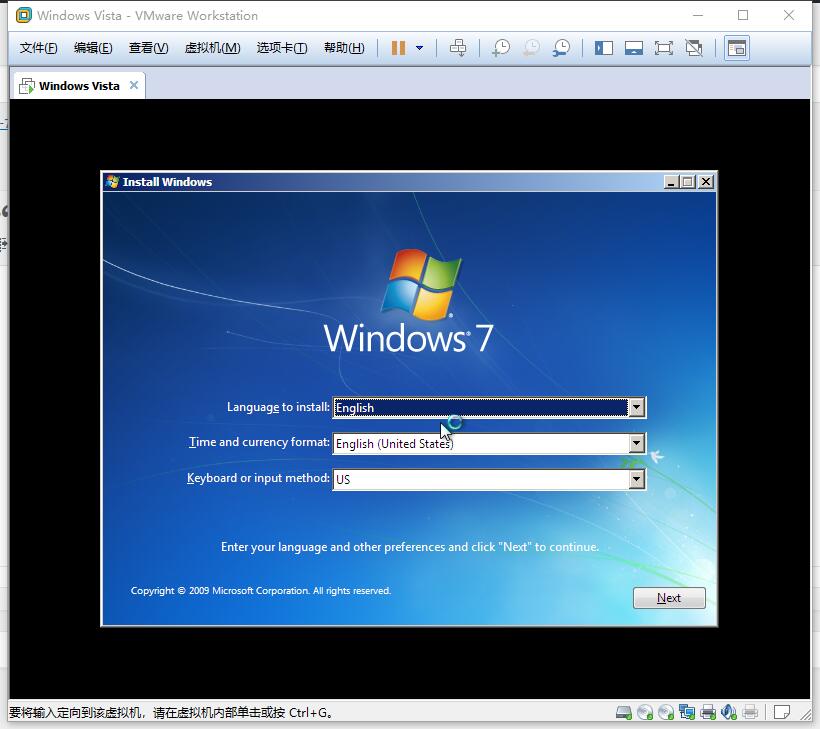Click the network adapter status icon
The width and height of the screenshot is (820, 729).
pyautogui.click(x=687, y=712)
